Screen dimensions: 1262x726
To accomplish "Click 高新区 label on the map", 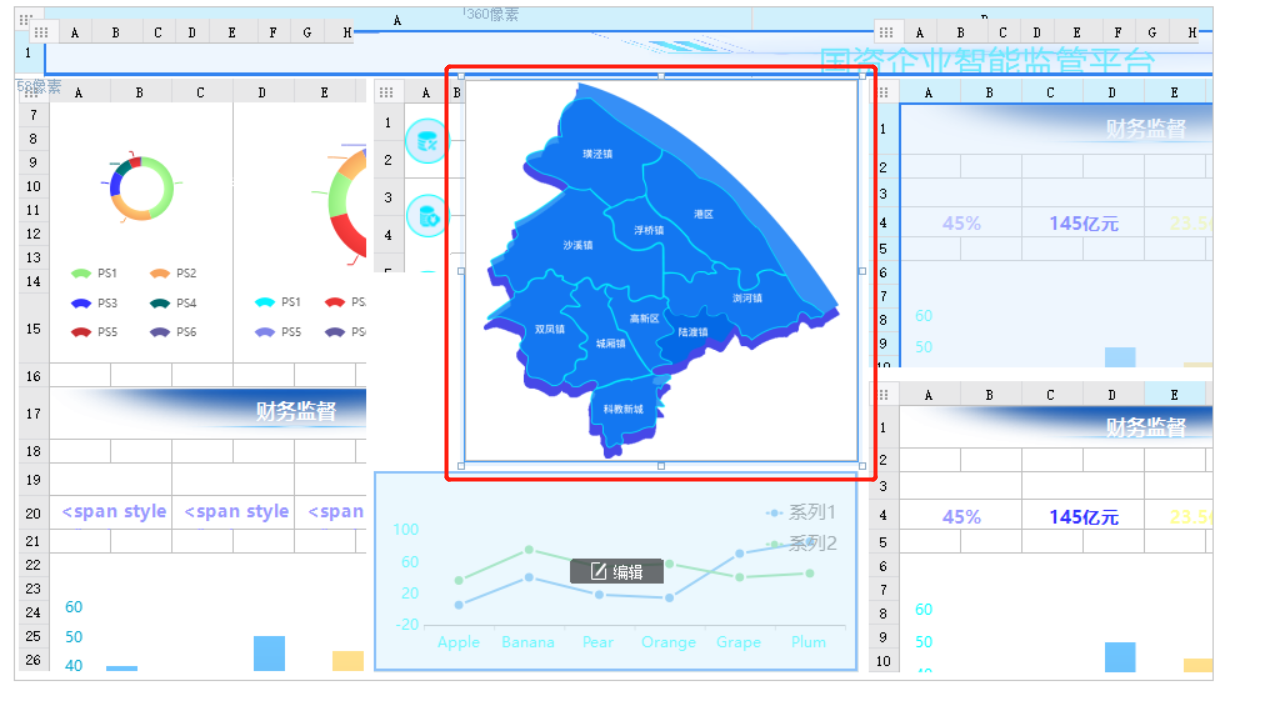I will tap(644, 319).
